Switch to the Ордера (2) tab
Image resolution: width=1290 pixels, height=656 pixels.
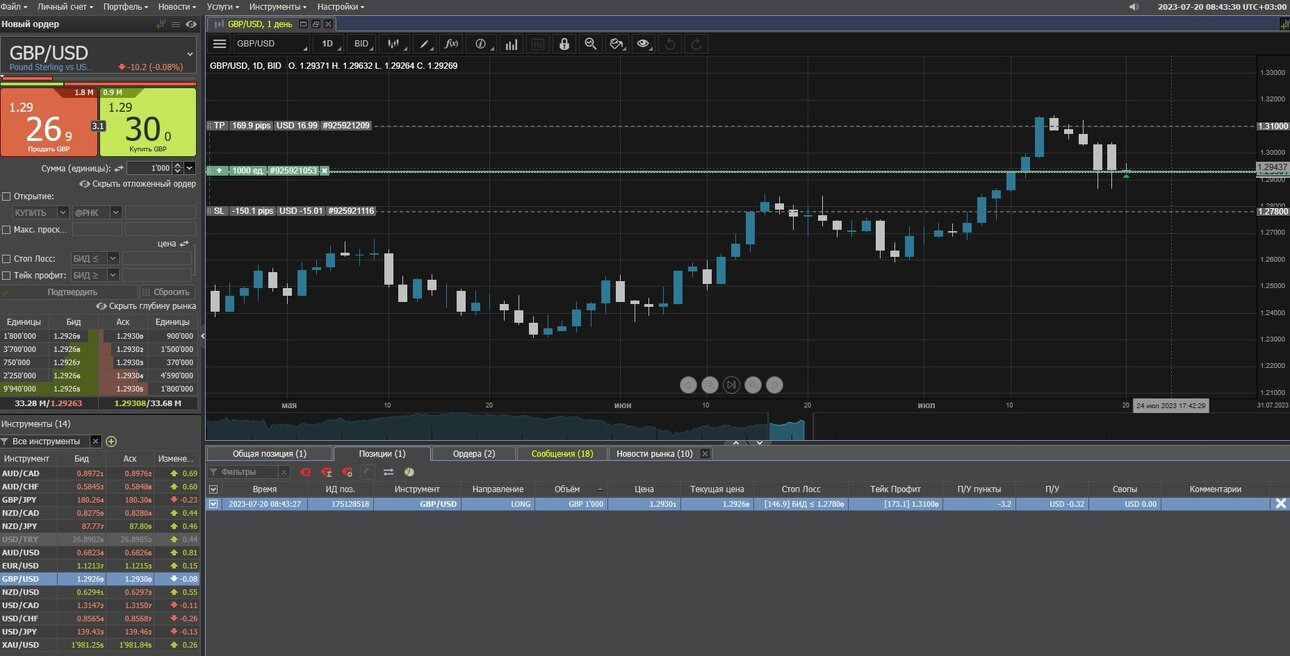(474, 454)
